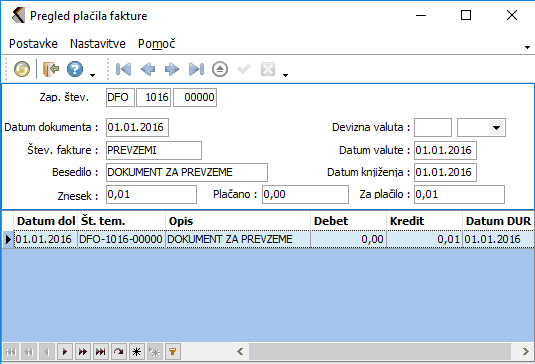Click the horizontal scrollbar left arrow

pos(240,351)
